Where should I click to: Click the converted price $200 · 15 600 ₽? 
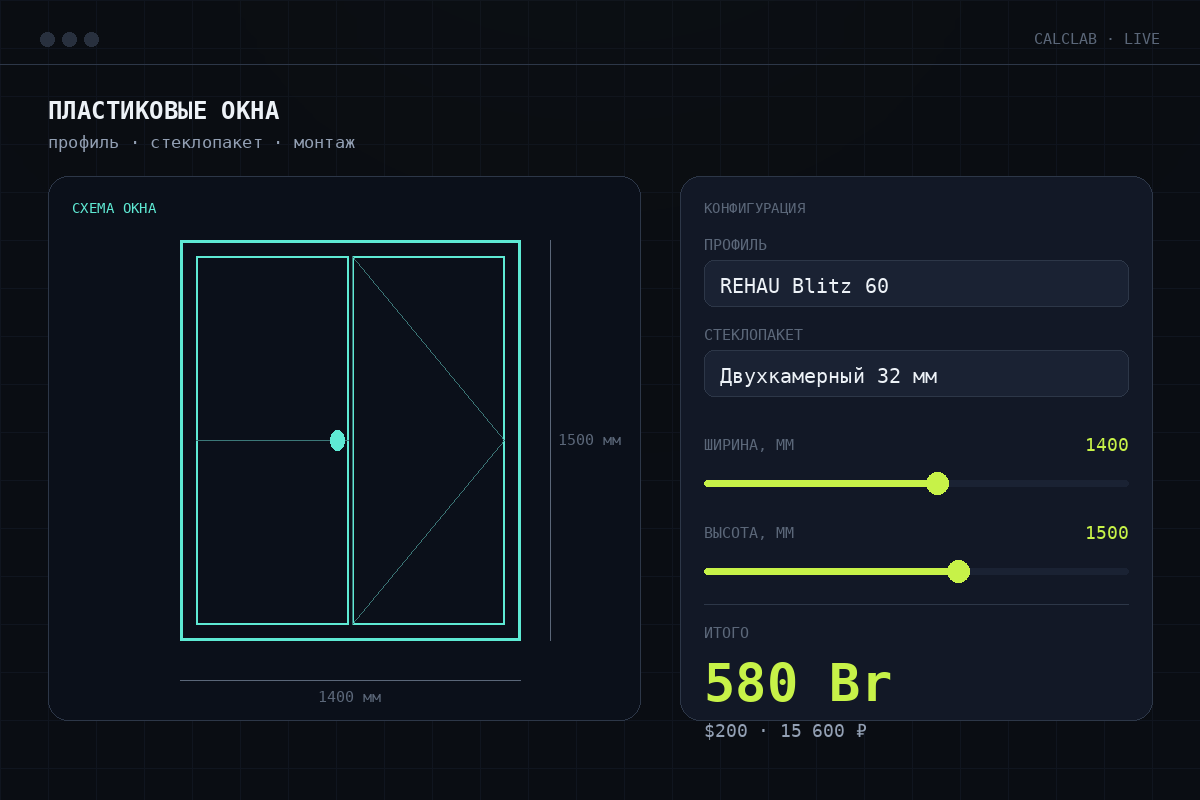(785, 731)
